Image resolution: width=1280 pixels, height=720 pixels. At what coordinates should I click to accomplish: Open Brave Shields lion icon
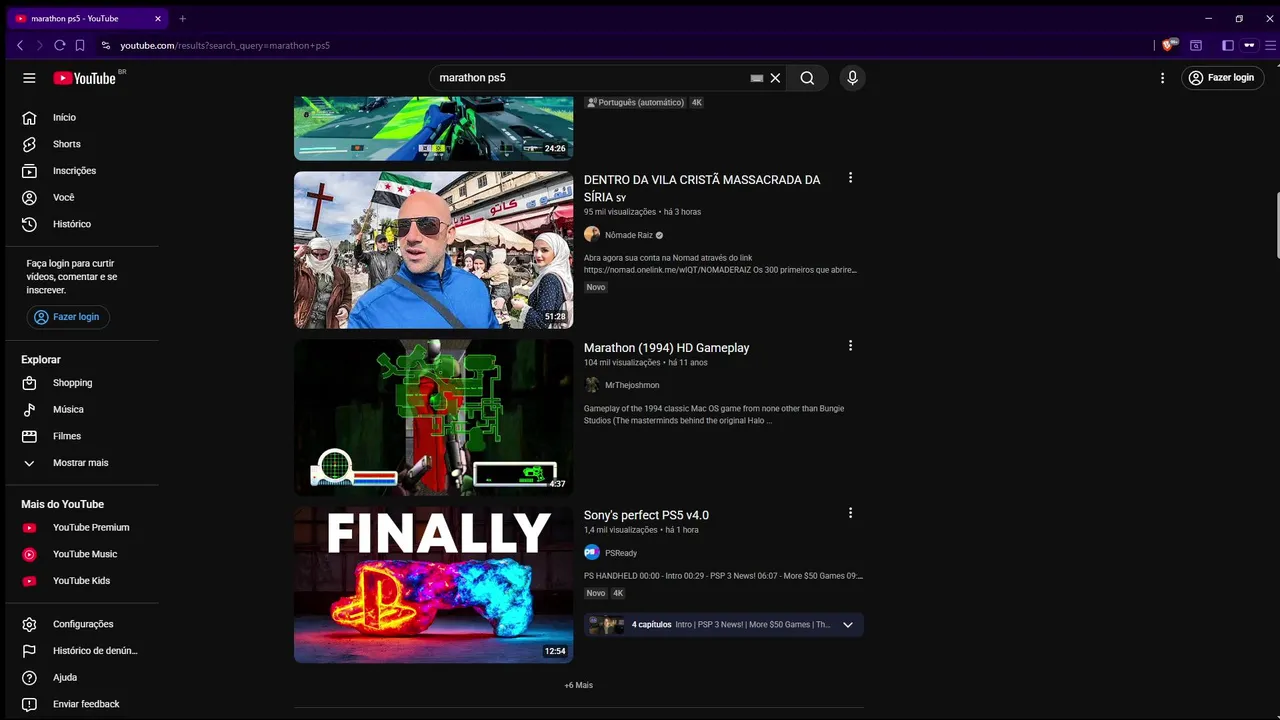pos(1169,45)
